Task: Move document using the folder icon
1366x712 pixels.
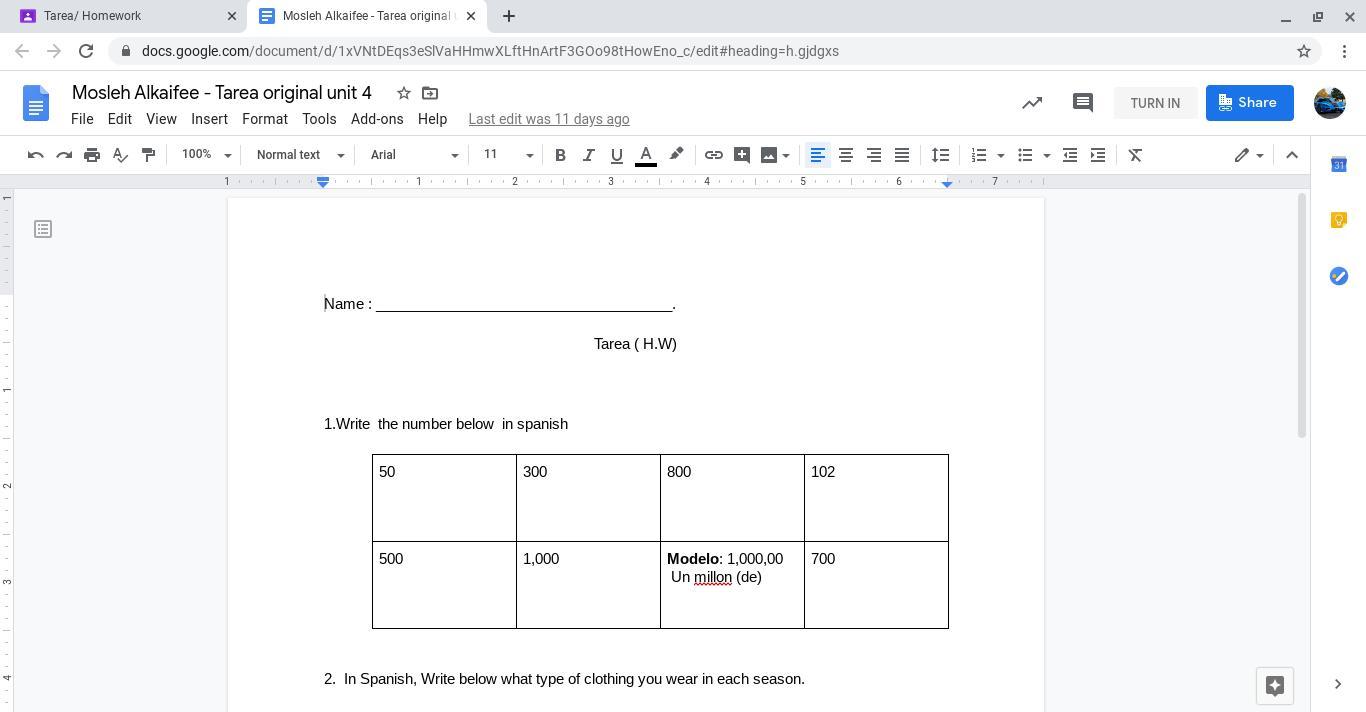Action: pos(430,93)
